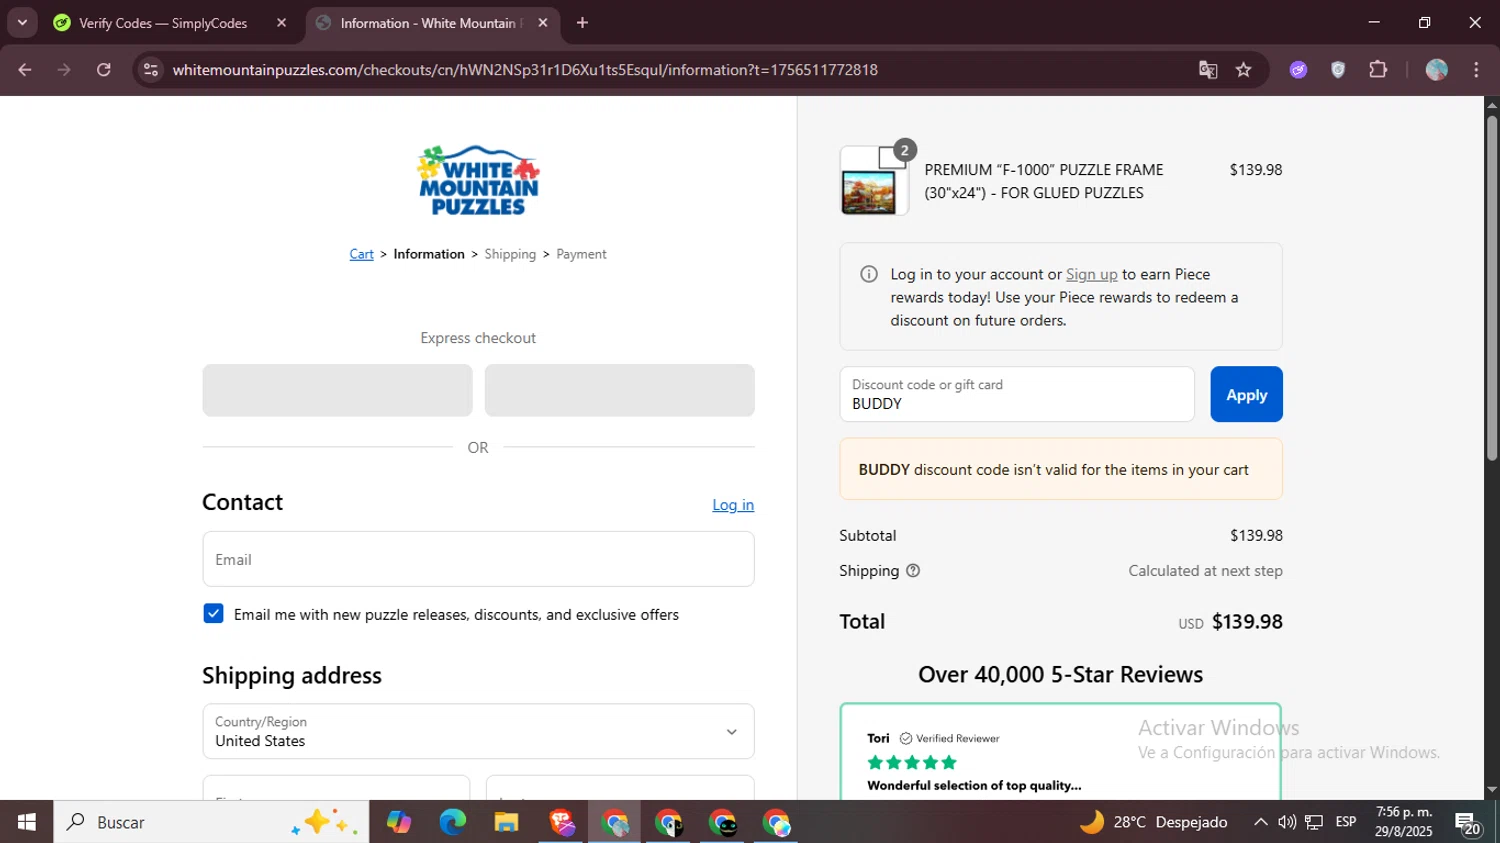This screenshot has width=1500, height=843.
Task: Open File Explorer from the taskbar
Action: pyautogui.click(x=506, y=822)
